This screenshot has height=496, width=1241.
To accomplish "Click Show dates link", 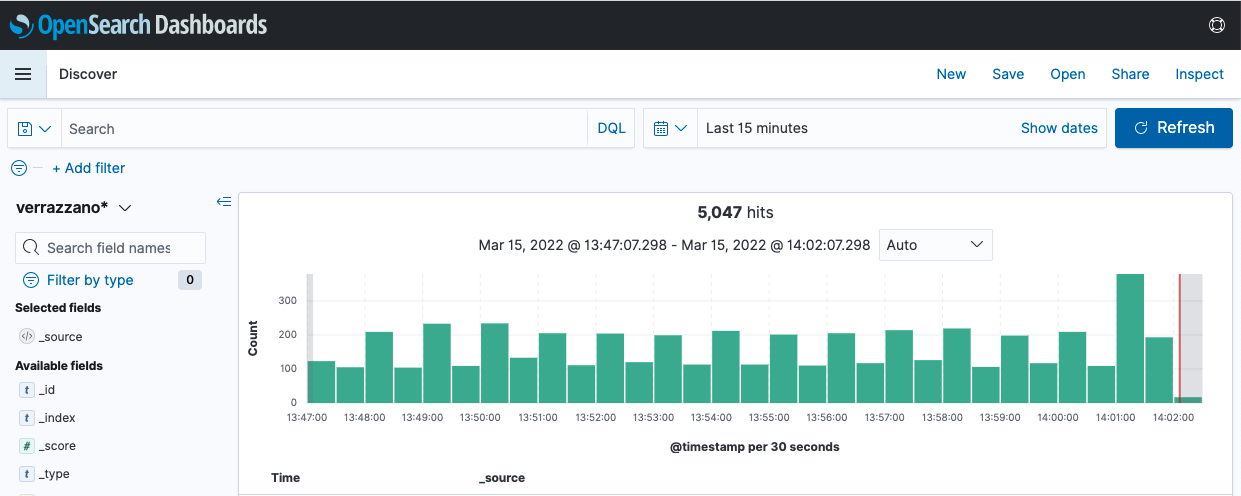I will pyautogui.click(x=1059, y=128).
